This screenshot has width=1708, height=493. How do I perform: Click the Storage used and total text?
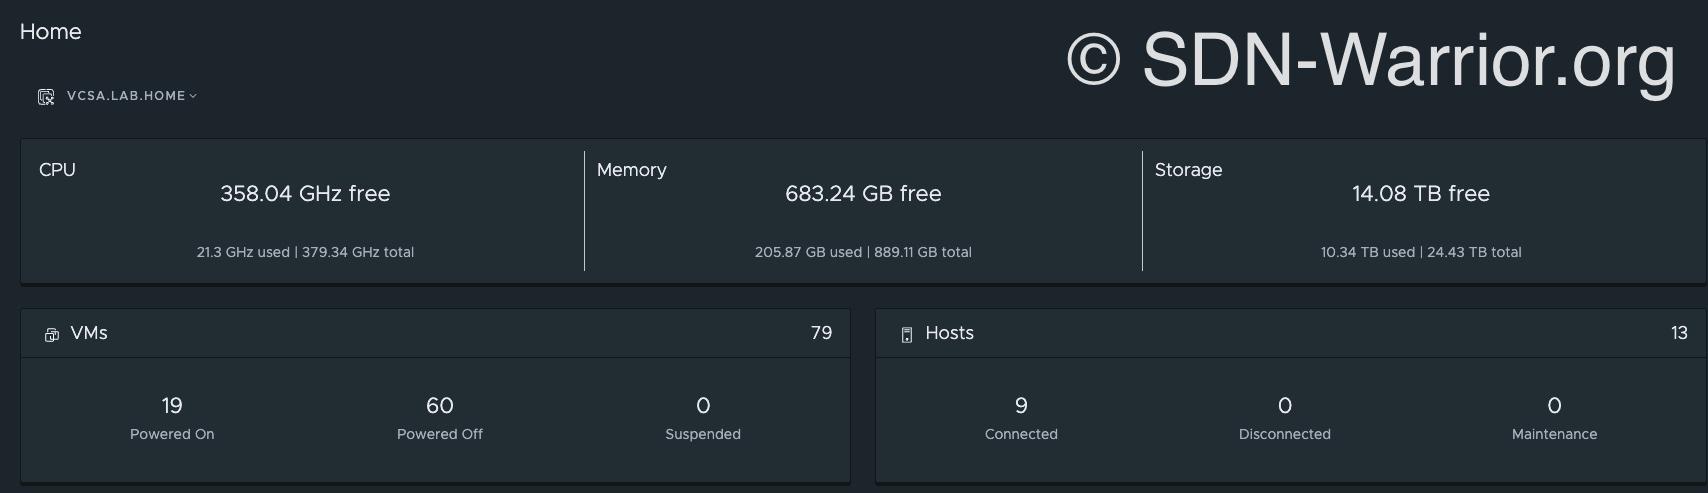tap(1421, 253)
